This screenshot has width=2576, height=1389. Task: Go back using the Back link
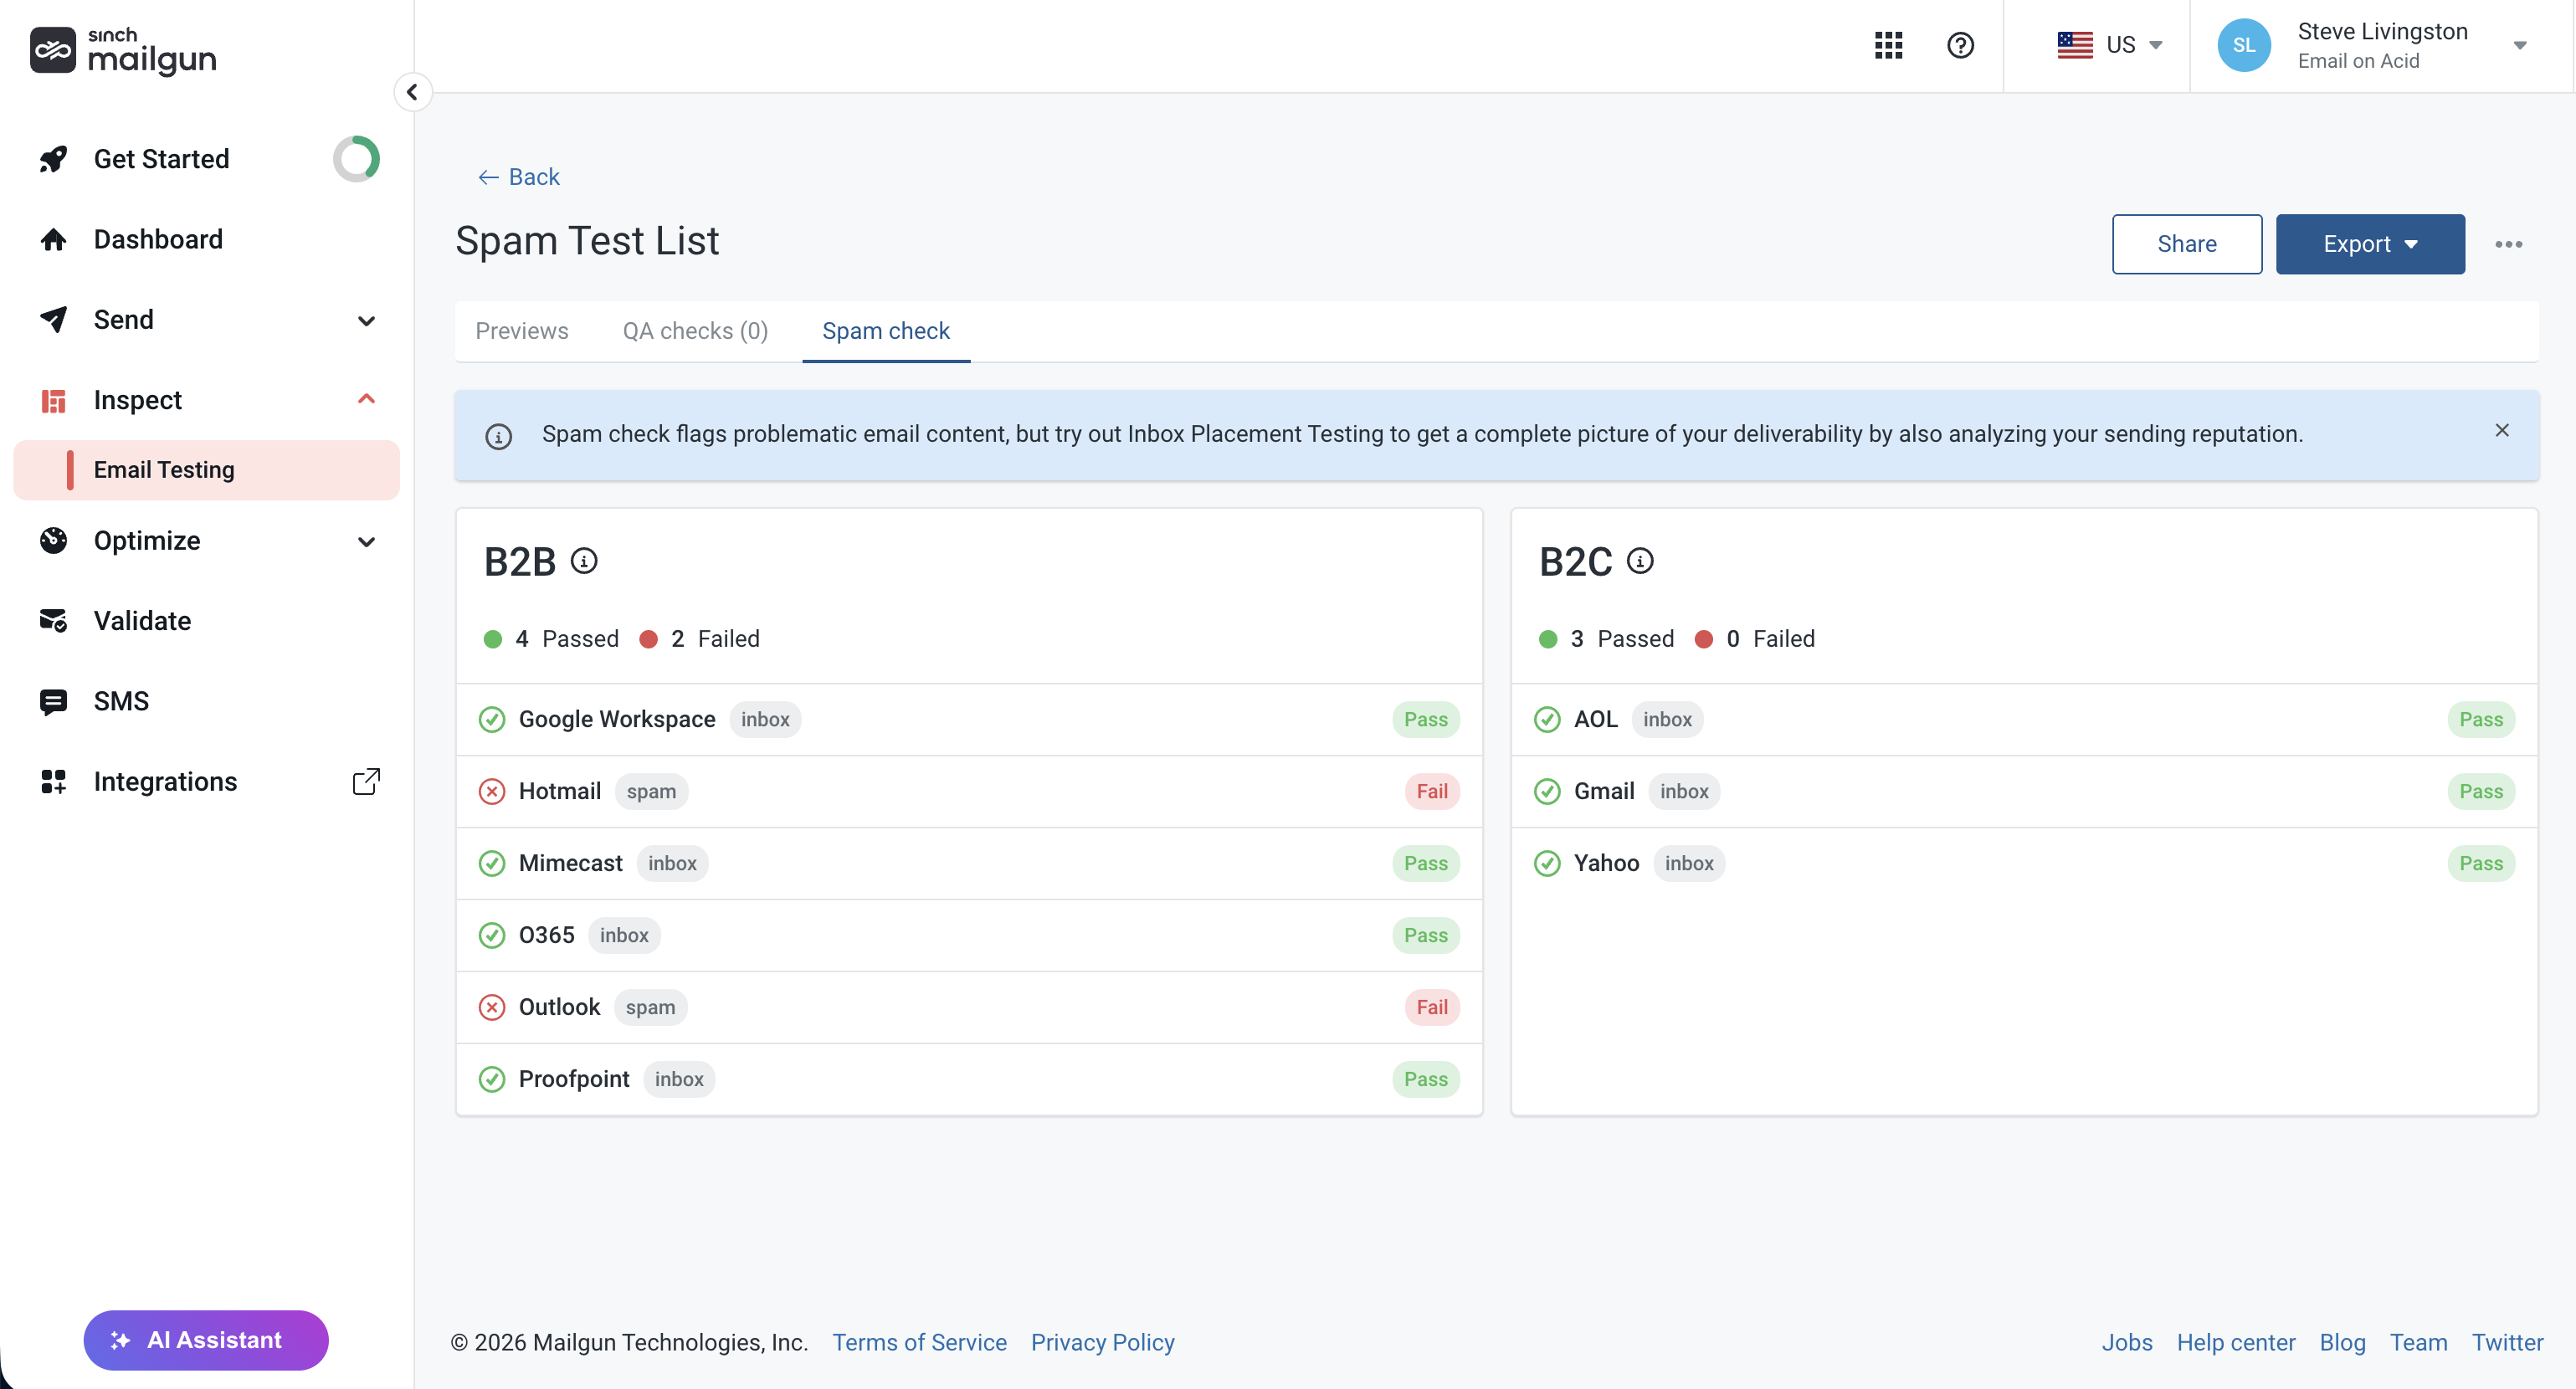click(x=518, y=177)
